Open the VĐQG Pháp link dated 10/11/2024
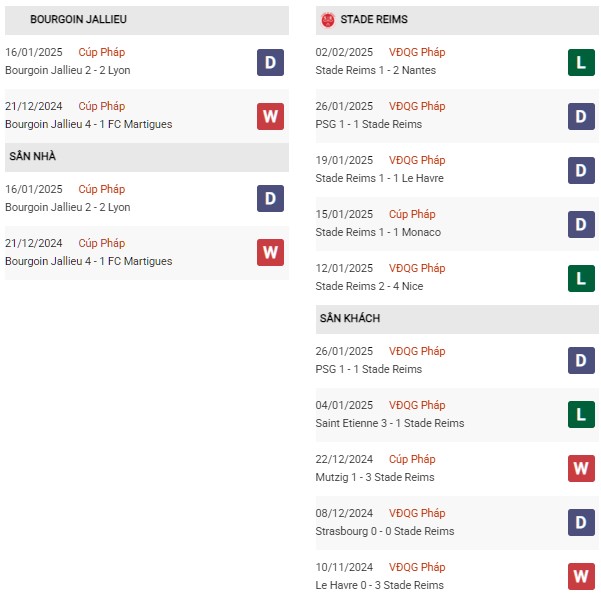 pyautogui.click(x=417, y=567)
